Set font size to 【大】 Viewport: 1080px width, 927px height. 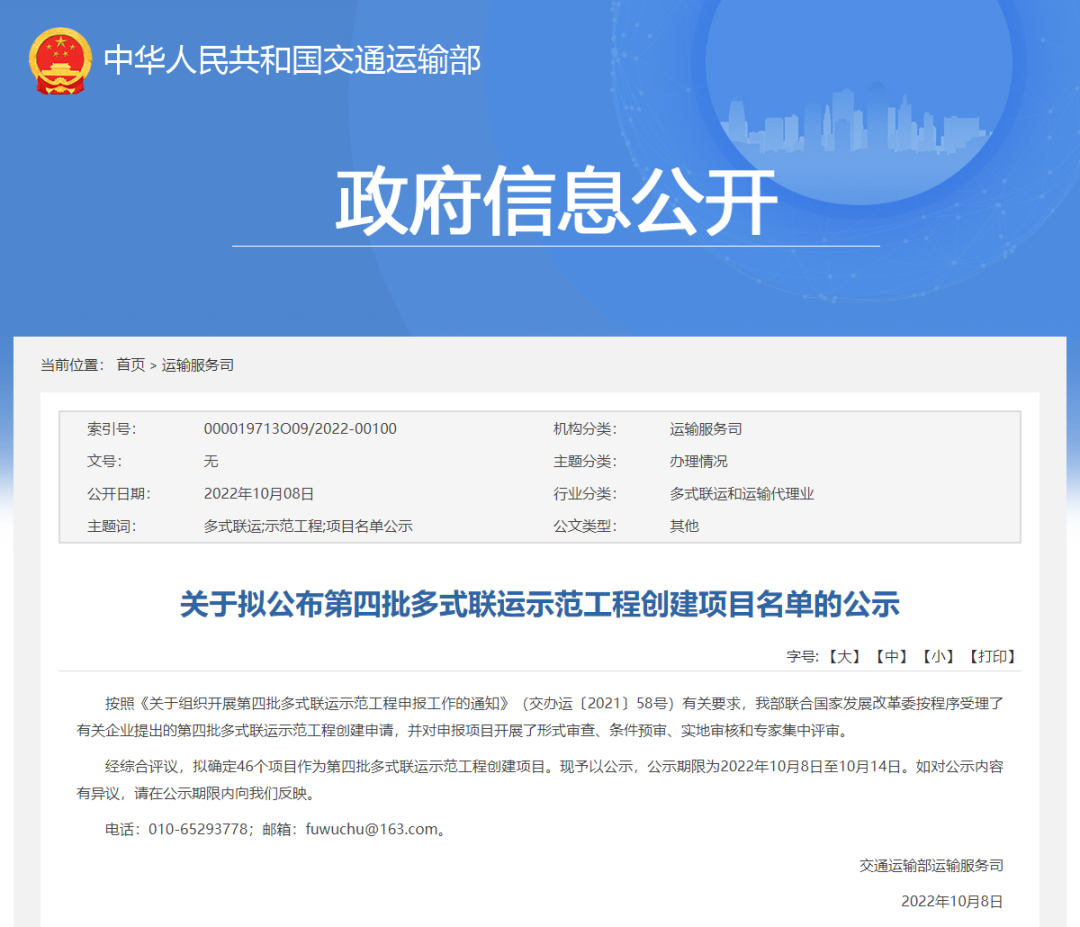(x=844, y=656)
